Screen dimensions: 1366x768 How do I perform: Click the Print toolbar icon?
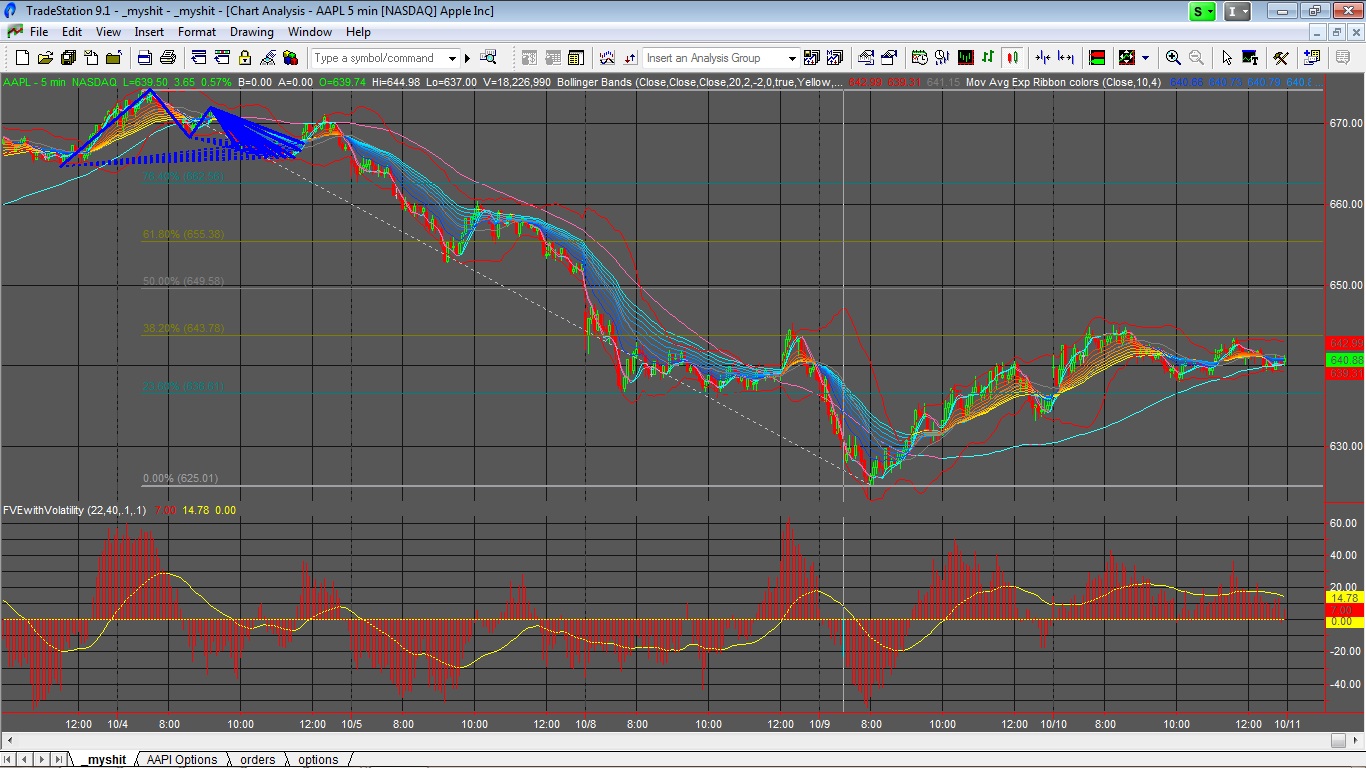168,58
